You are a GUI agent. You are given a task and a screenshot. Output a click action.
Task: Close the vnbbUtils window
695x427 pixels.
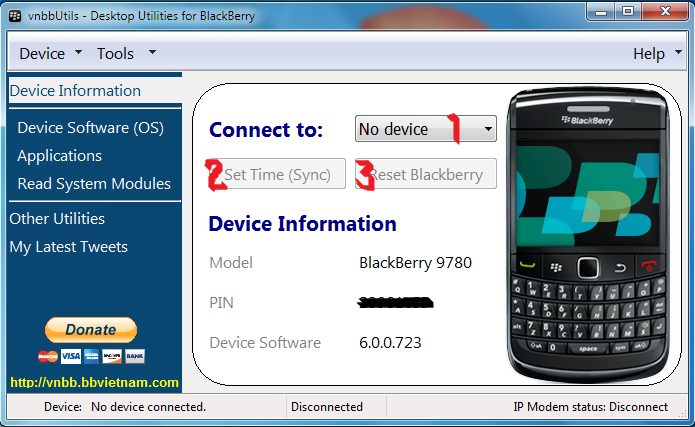[665, 12]
